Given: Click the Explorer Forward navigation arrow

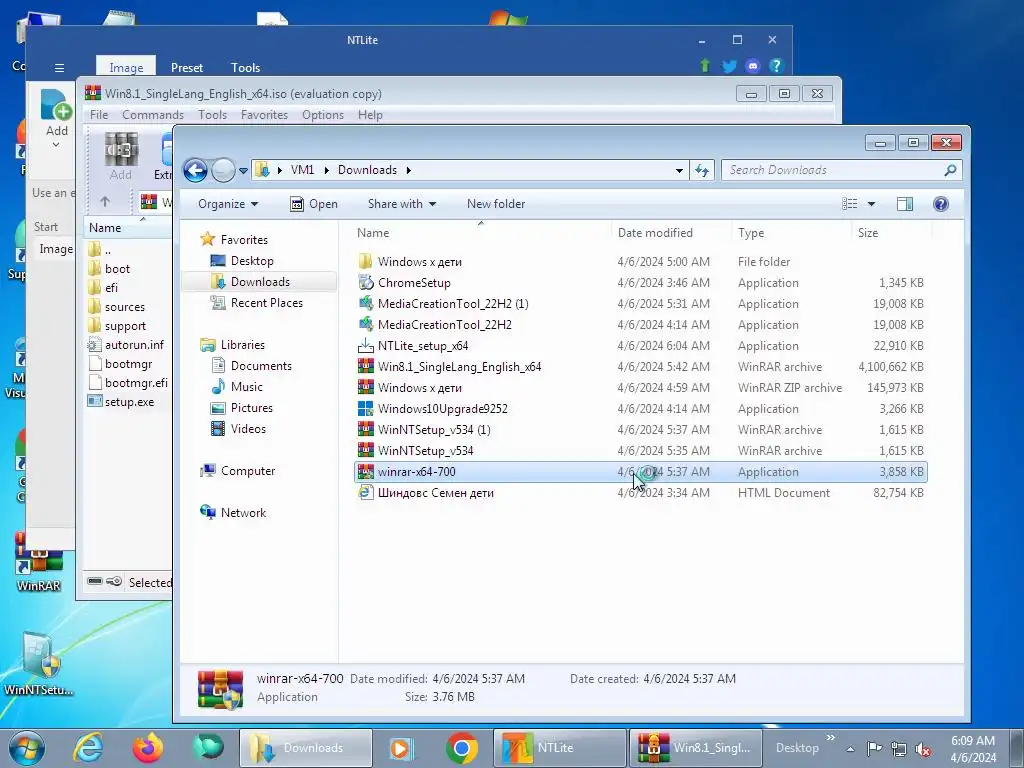Looking at the screenshot, I should (223, 170).
